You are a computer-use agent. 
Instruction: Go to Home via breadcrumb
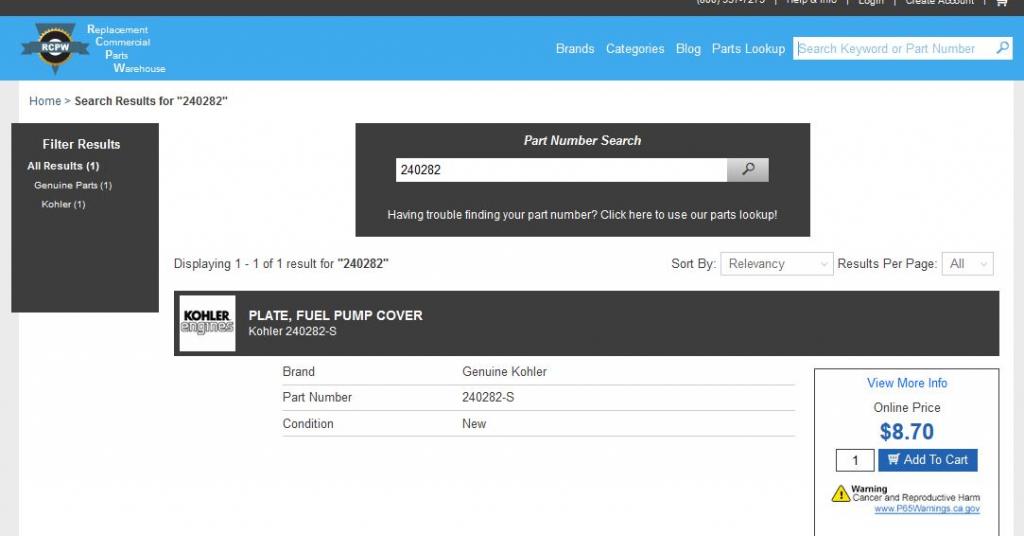(44, 101)
